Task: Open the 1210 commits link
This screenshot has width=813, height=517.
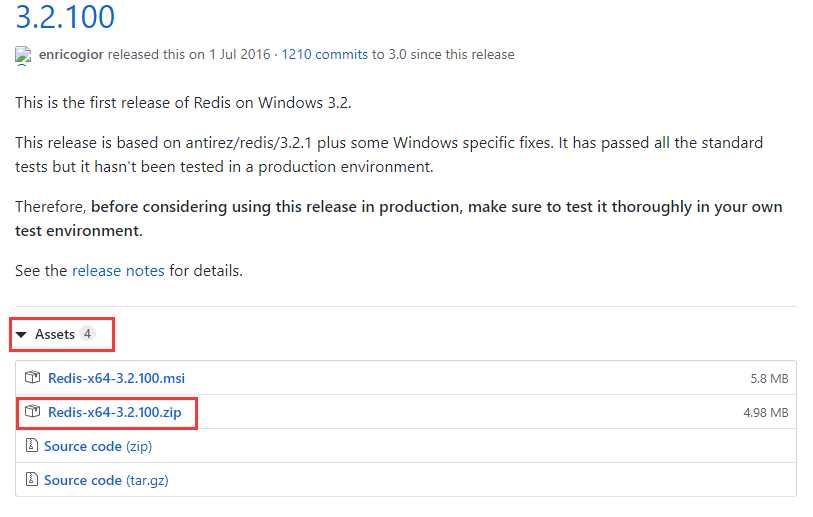Action: click(325, 54)
